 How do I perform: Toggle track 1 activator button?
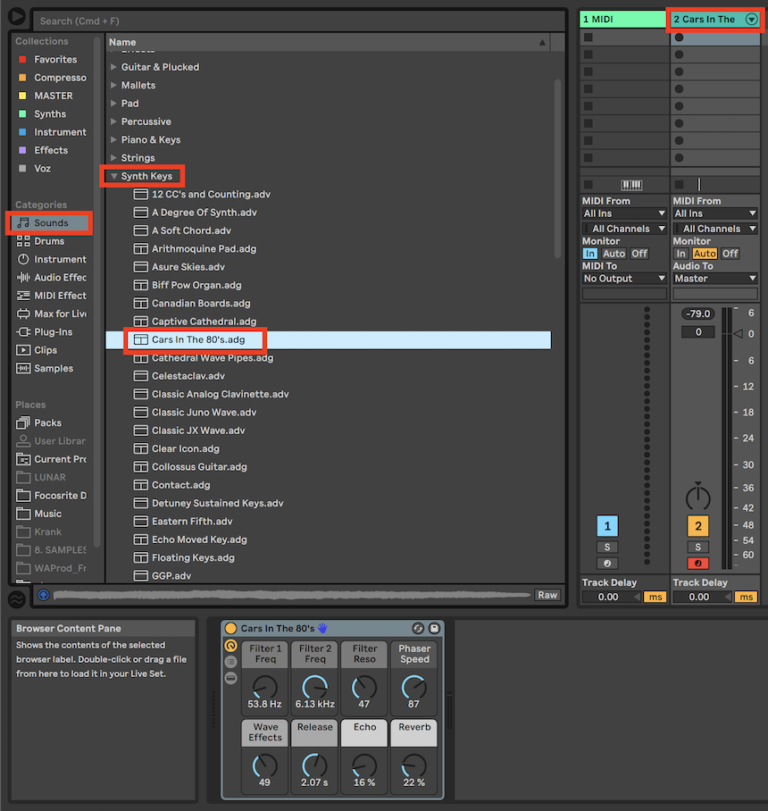coord(607,527)
